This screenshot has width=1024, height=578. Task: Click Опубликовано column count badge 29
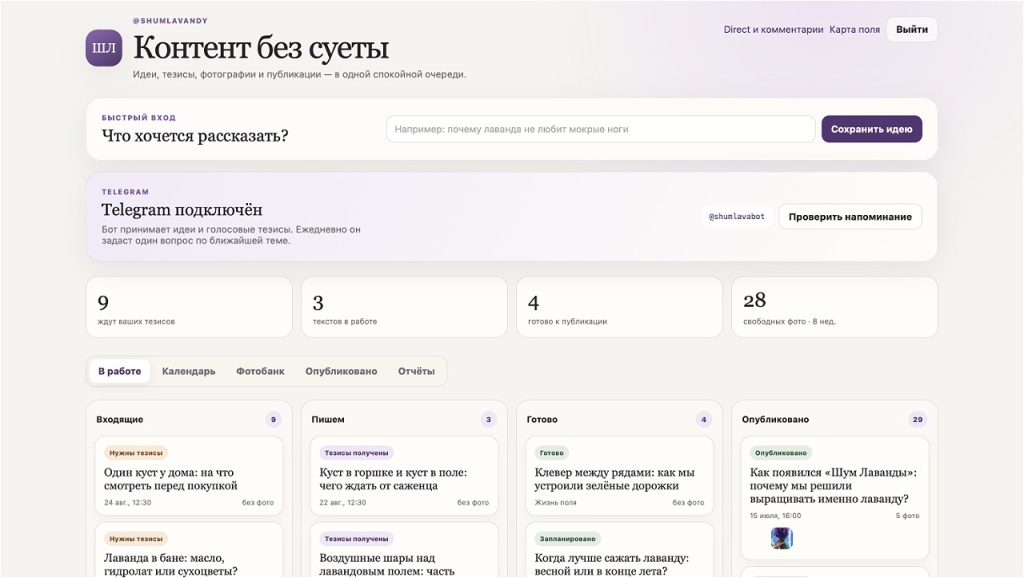pyautogui.click(x=918, y=419)
